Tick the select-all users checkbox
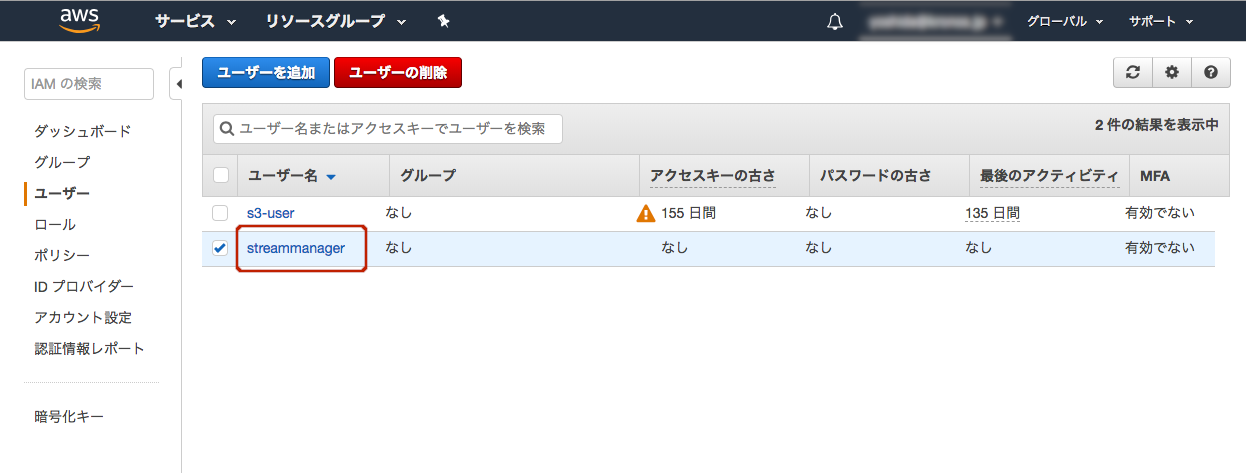The width and height of the screenshot is (1246, 473). (x=221, y=175)
